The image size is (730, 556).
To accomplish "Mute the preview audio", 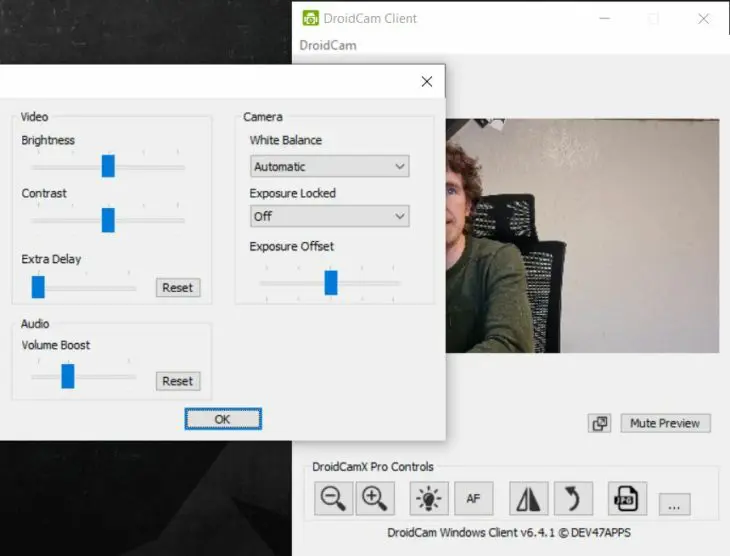I will 665,423.
